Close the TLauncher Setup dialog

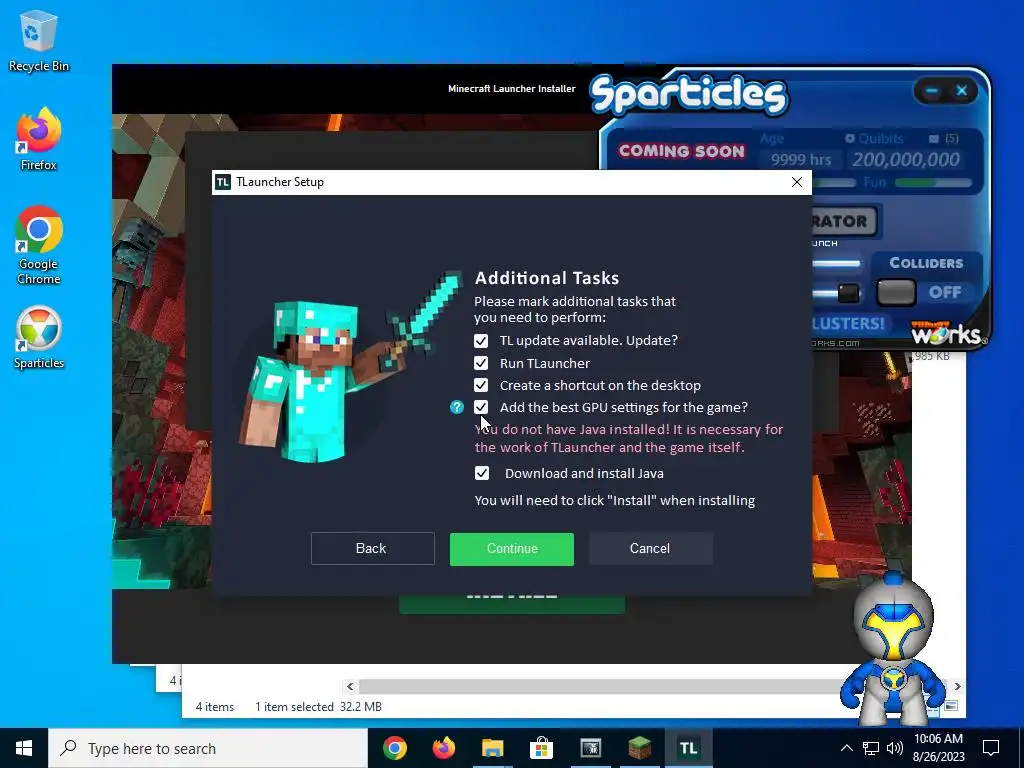[x=797, y=182]
